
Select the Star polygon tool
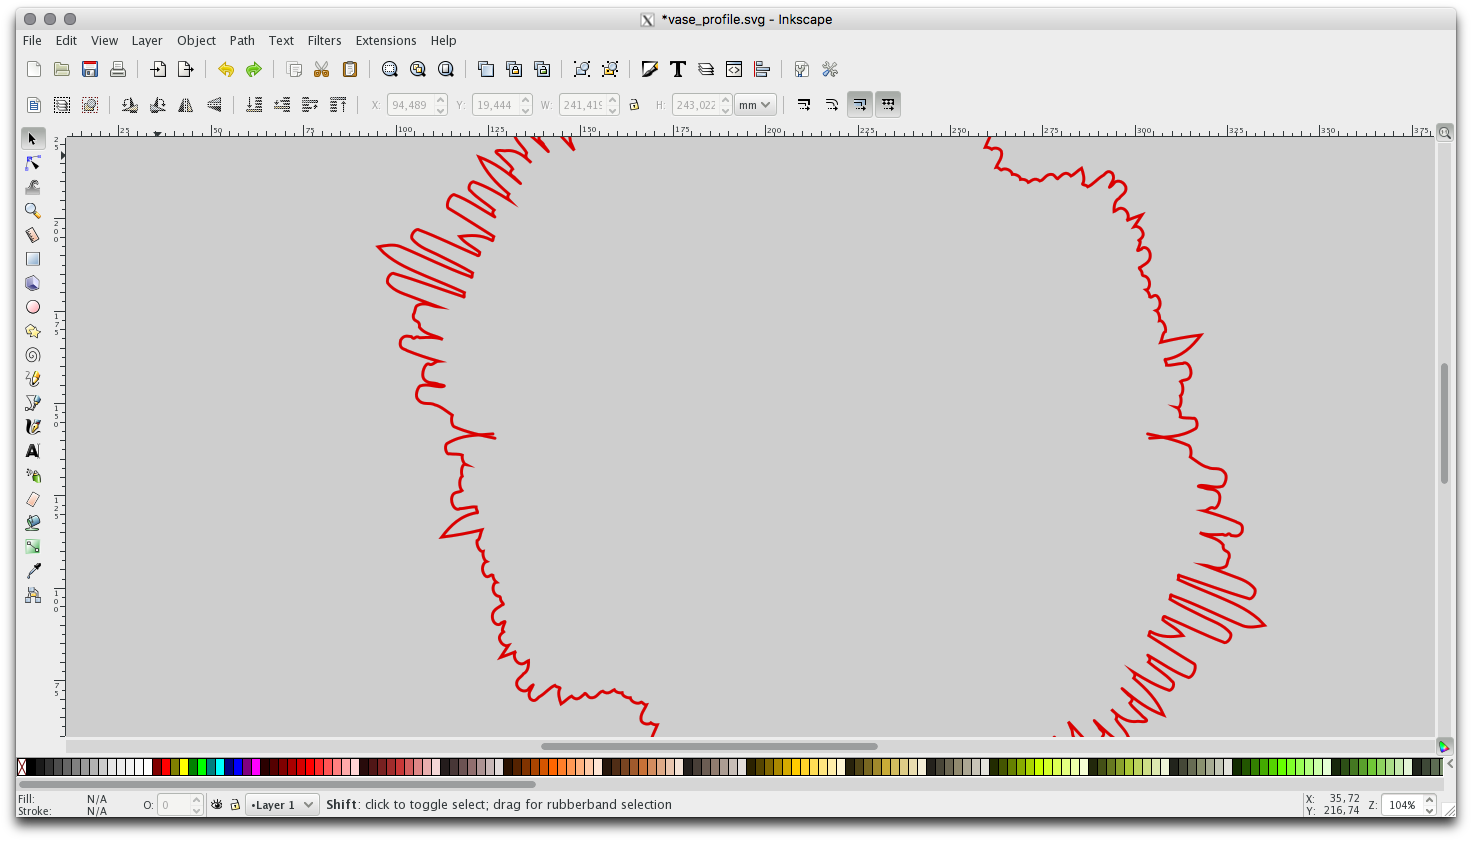(33, 331)
